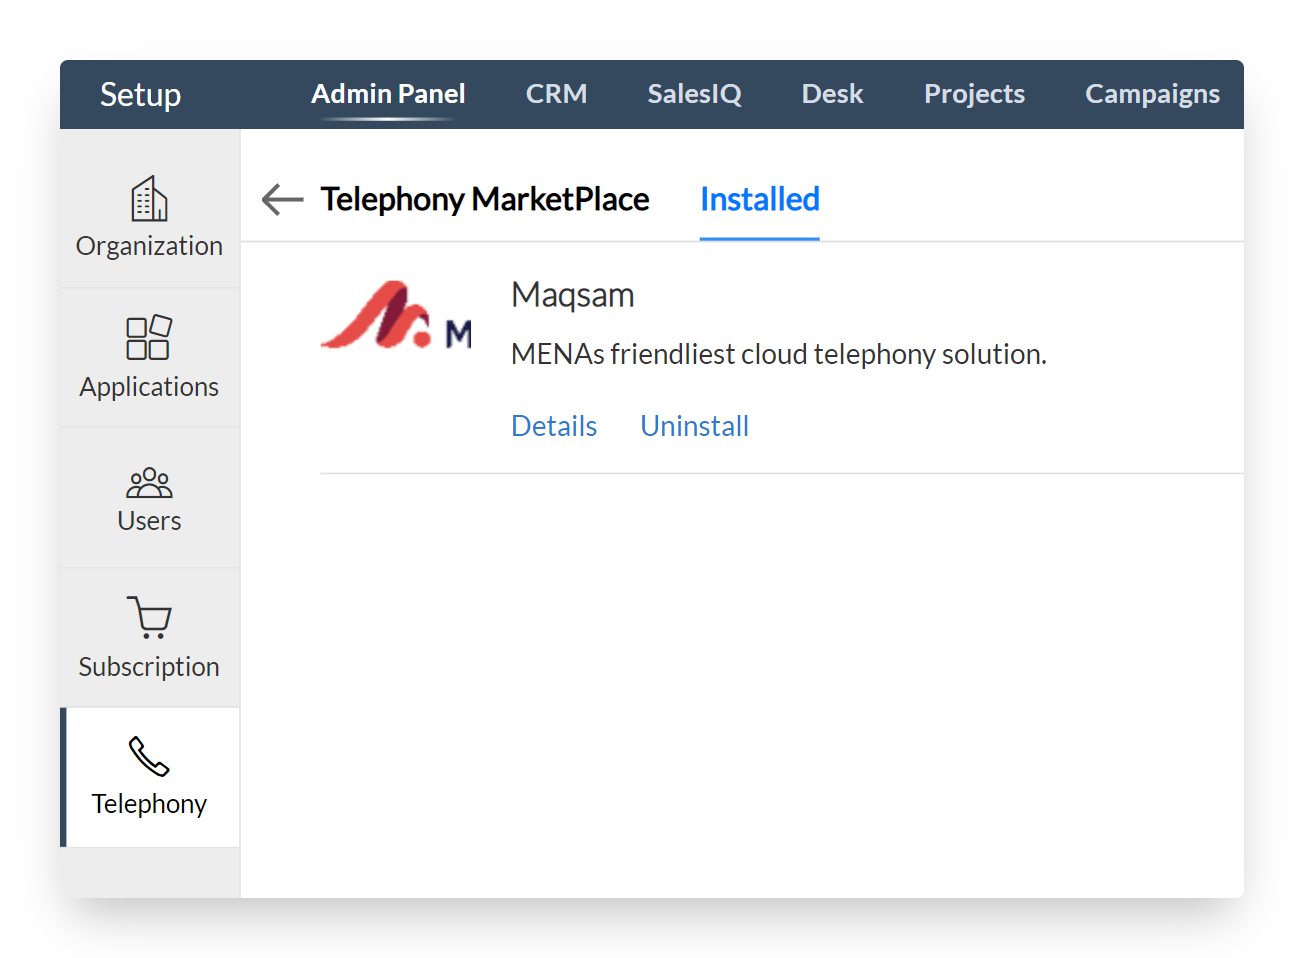Open the Desk tab
Screen dimensions: 1304x958
click(x=832, y=94)
